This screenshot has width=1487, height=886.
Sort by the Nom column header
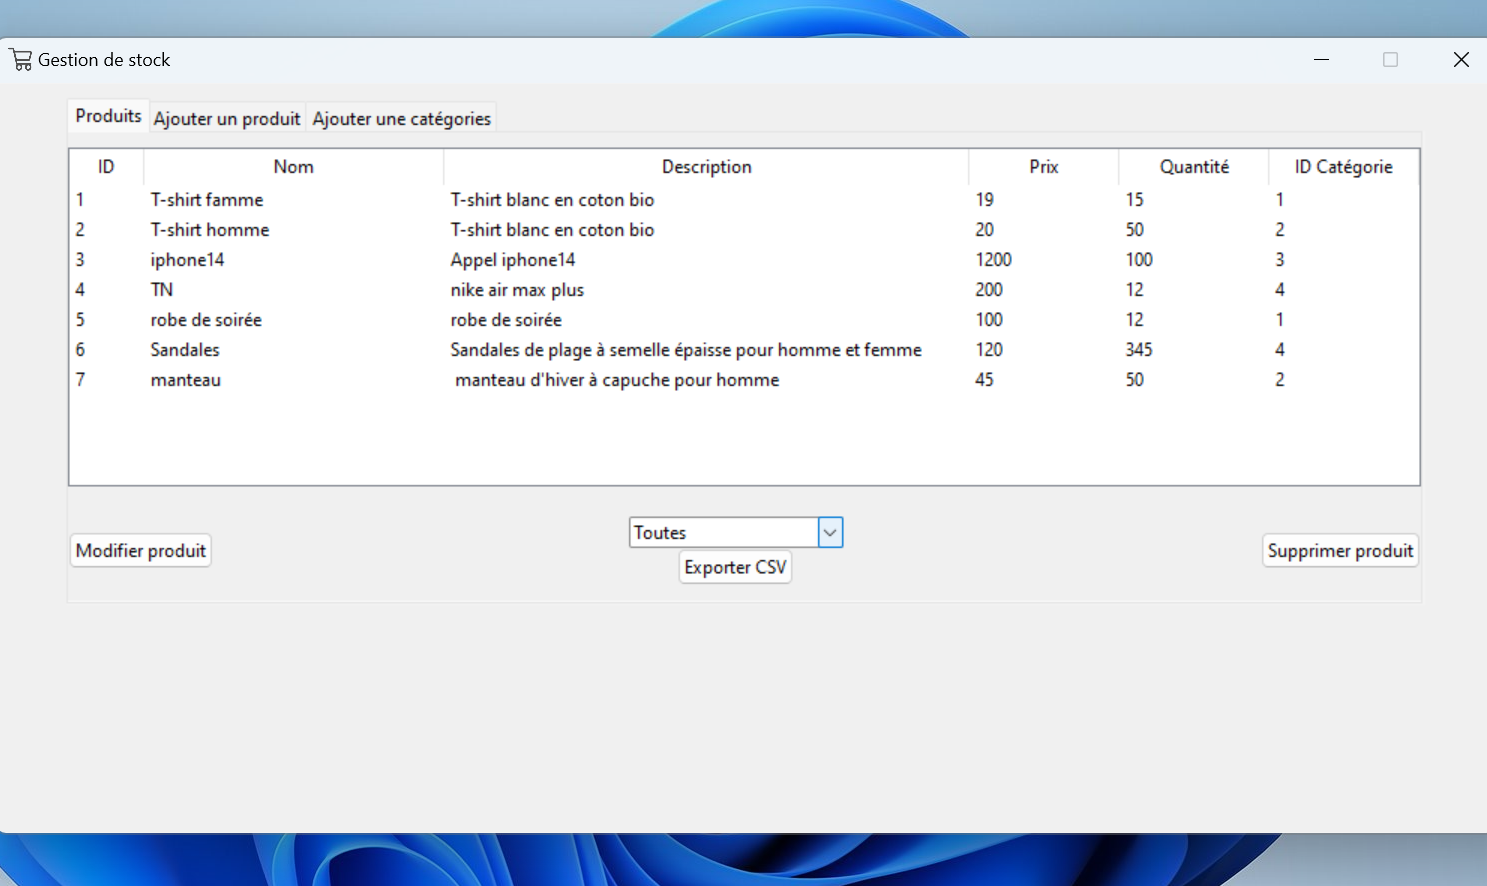point(293,167)
